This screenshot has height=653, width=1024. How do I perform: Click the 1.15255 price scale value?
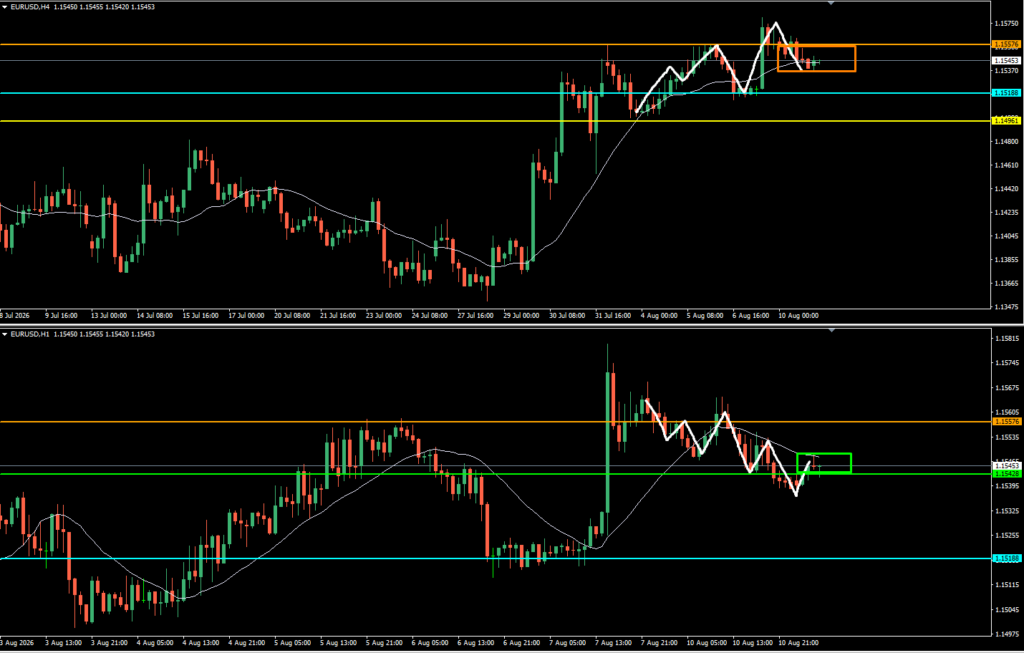point(1006,535)
